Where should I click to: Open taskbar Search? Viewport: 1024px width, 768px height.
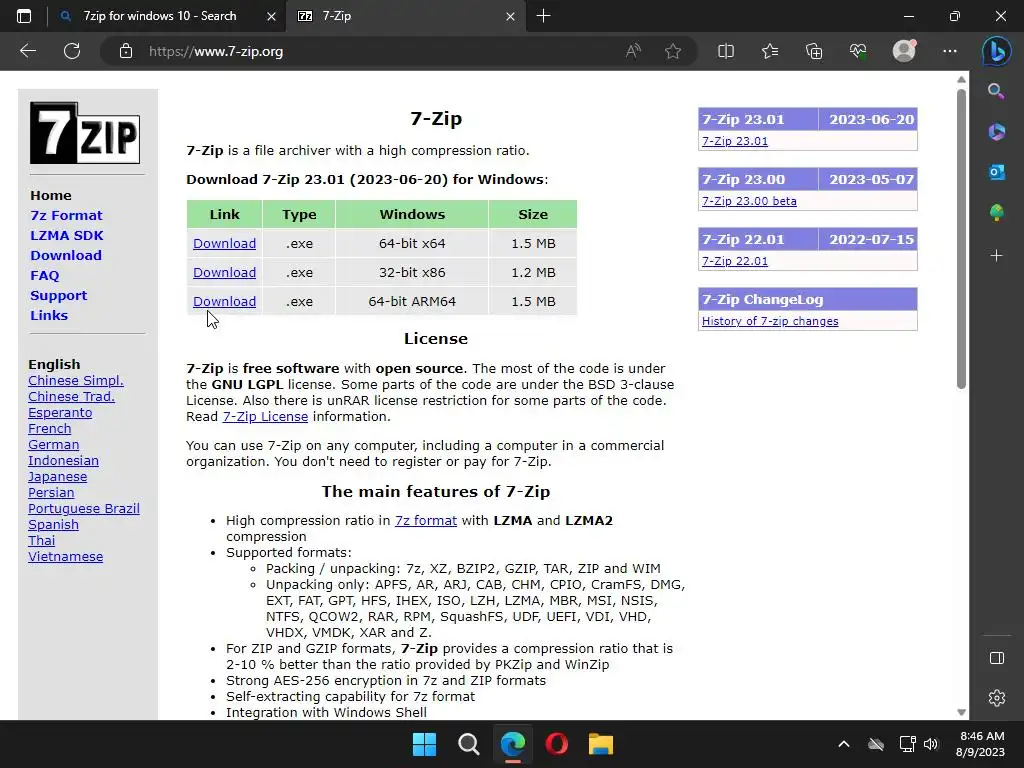point(468,744)
